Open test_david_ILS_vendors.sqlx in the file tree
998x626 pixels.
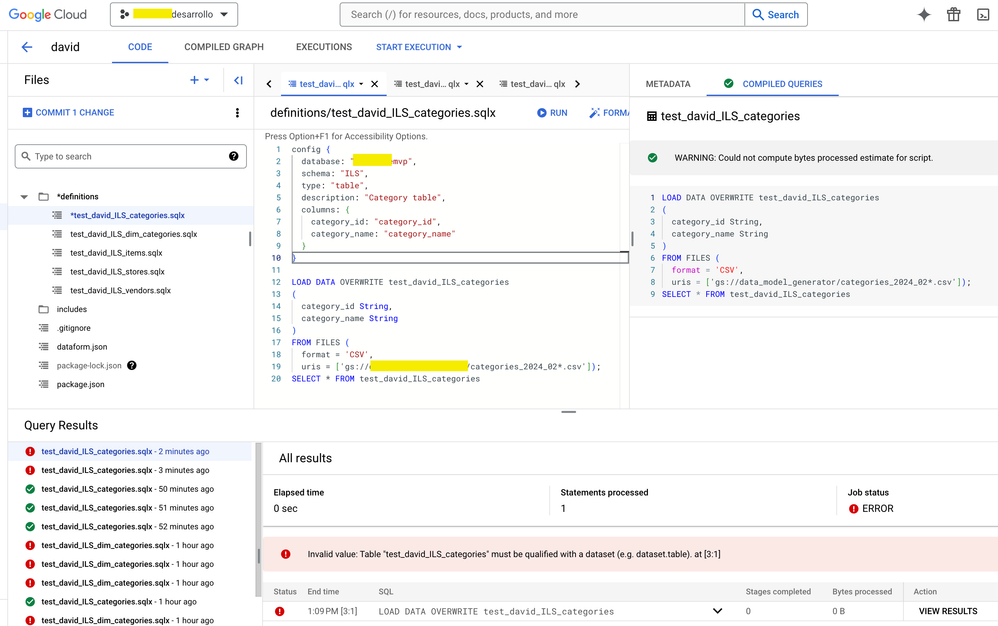tap(120, 291)
